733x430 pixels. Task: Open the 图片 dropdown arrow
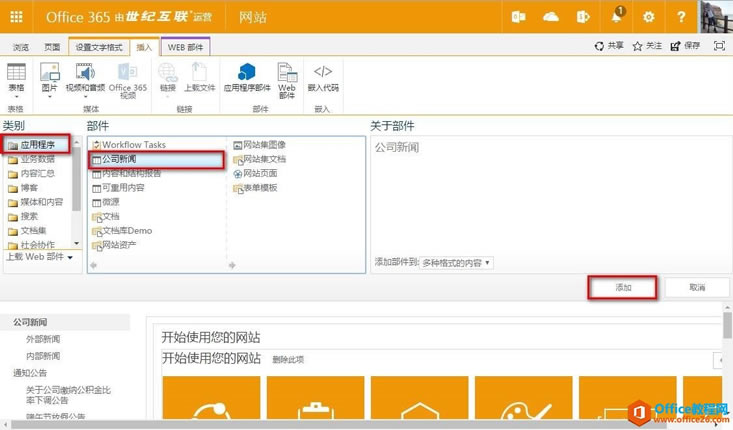[x=50, y=97]
